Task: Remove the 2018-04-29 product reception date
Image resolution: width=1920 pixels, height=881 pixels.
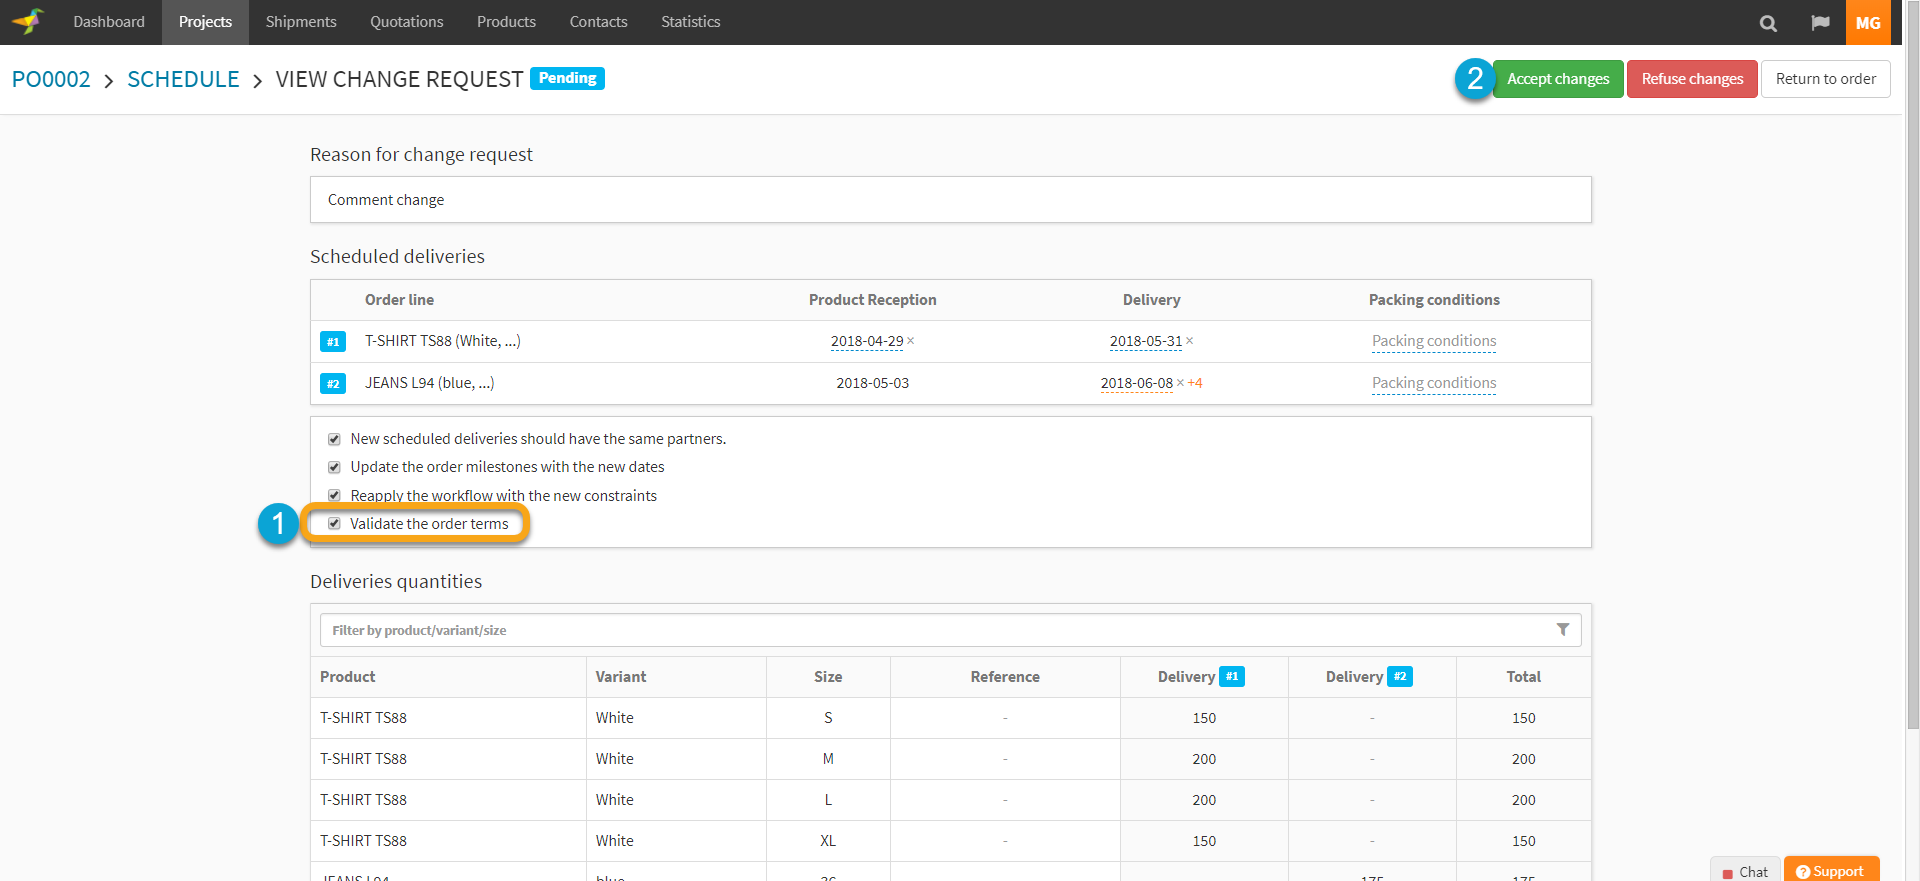Action: 911,342
